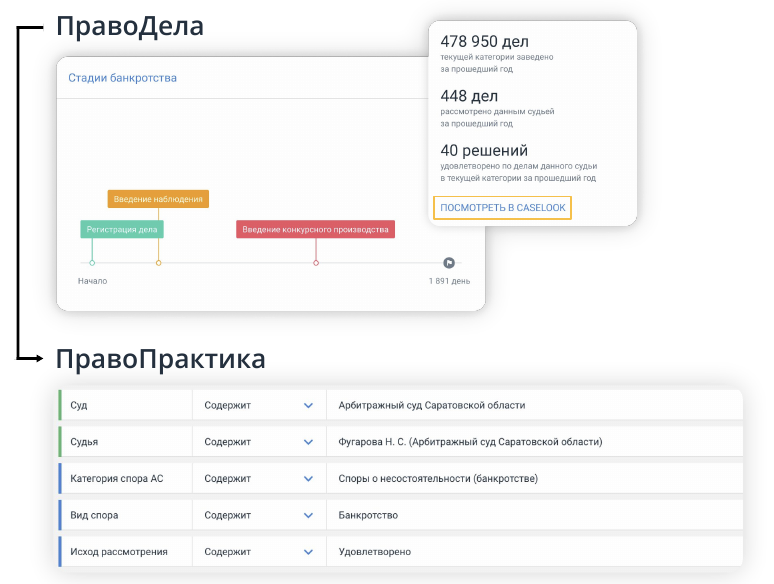
Task: Click the red timeline point for конкурсного производства
Action: pos(316,263)
